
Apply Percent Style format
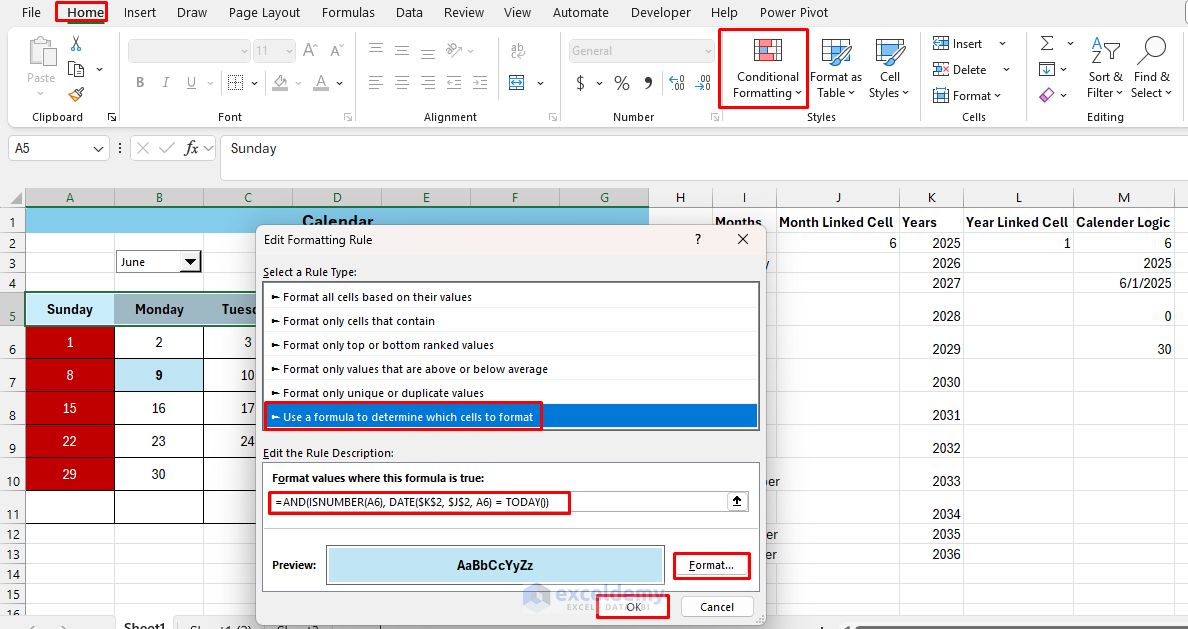point(622,83)
